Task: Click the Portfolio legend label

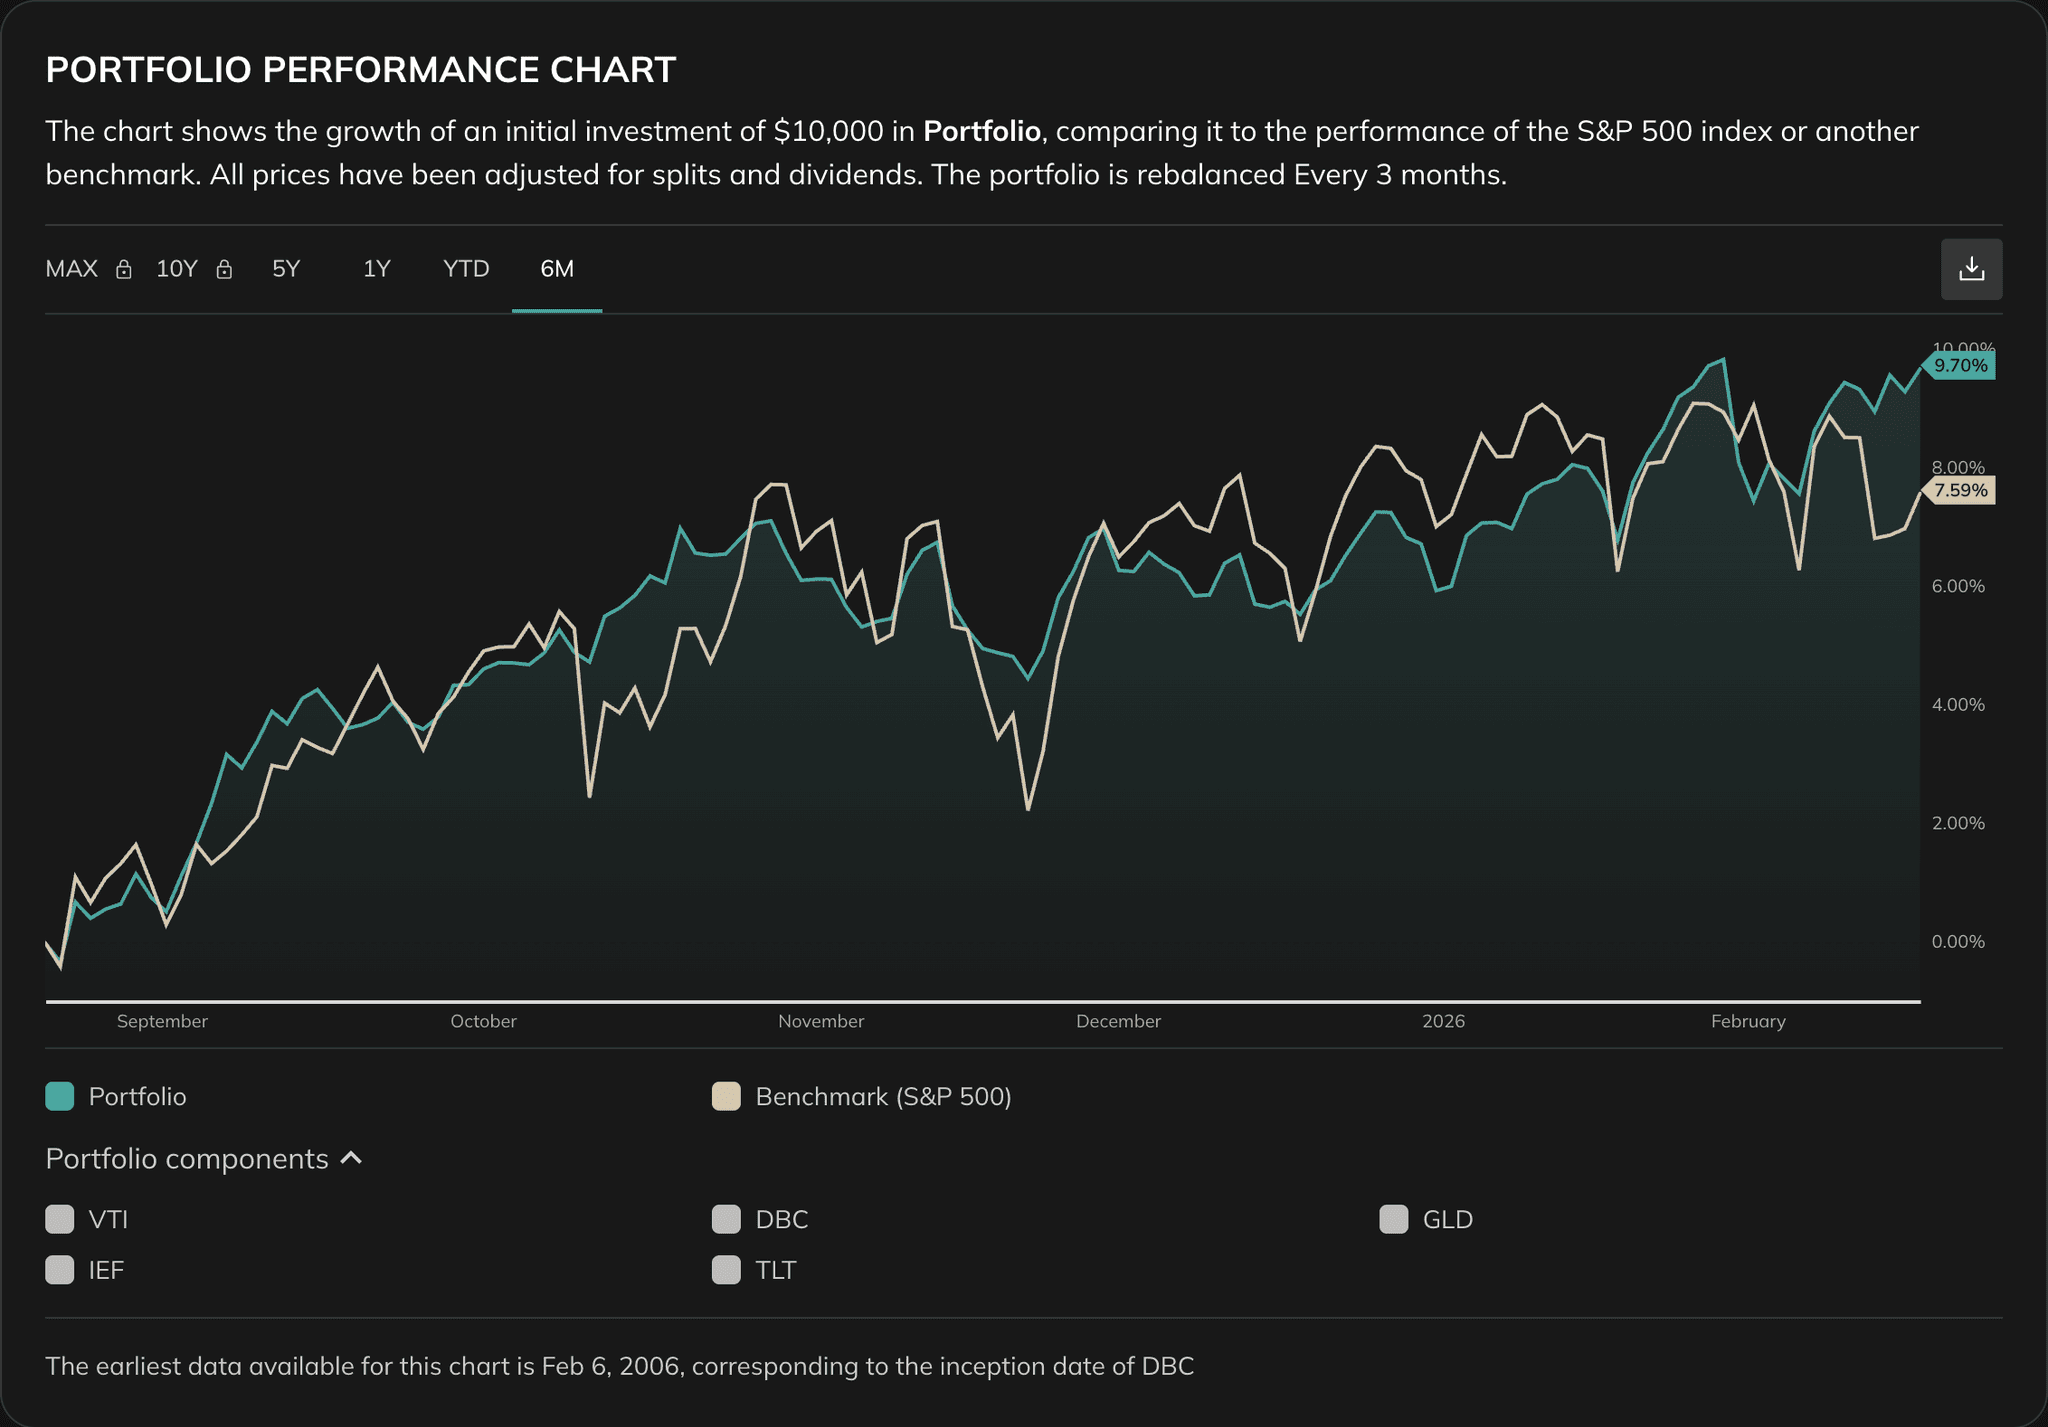Action: 136,1096
